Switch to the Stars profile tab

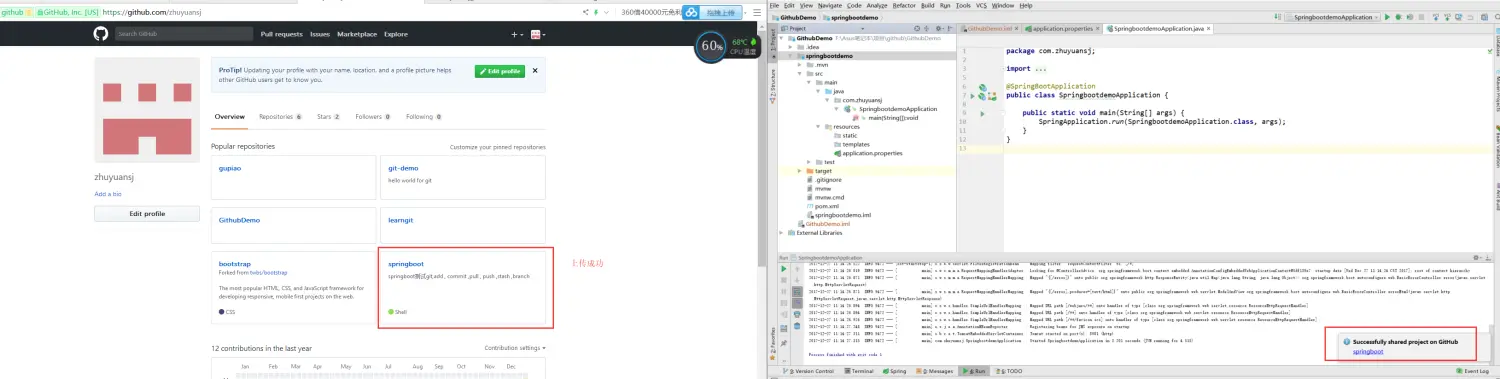pos(328,117)
